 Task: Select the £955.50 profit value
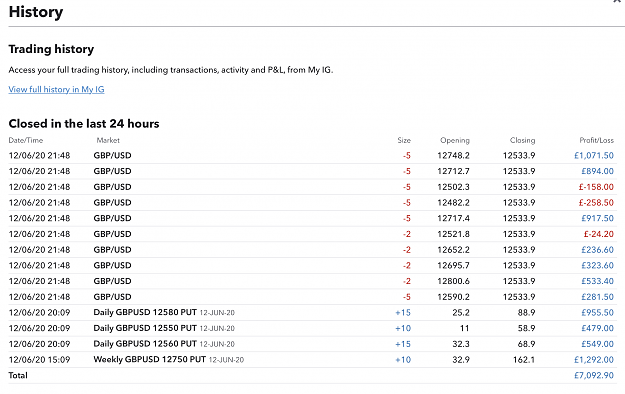(x=597, y=313)
